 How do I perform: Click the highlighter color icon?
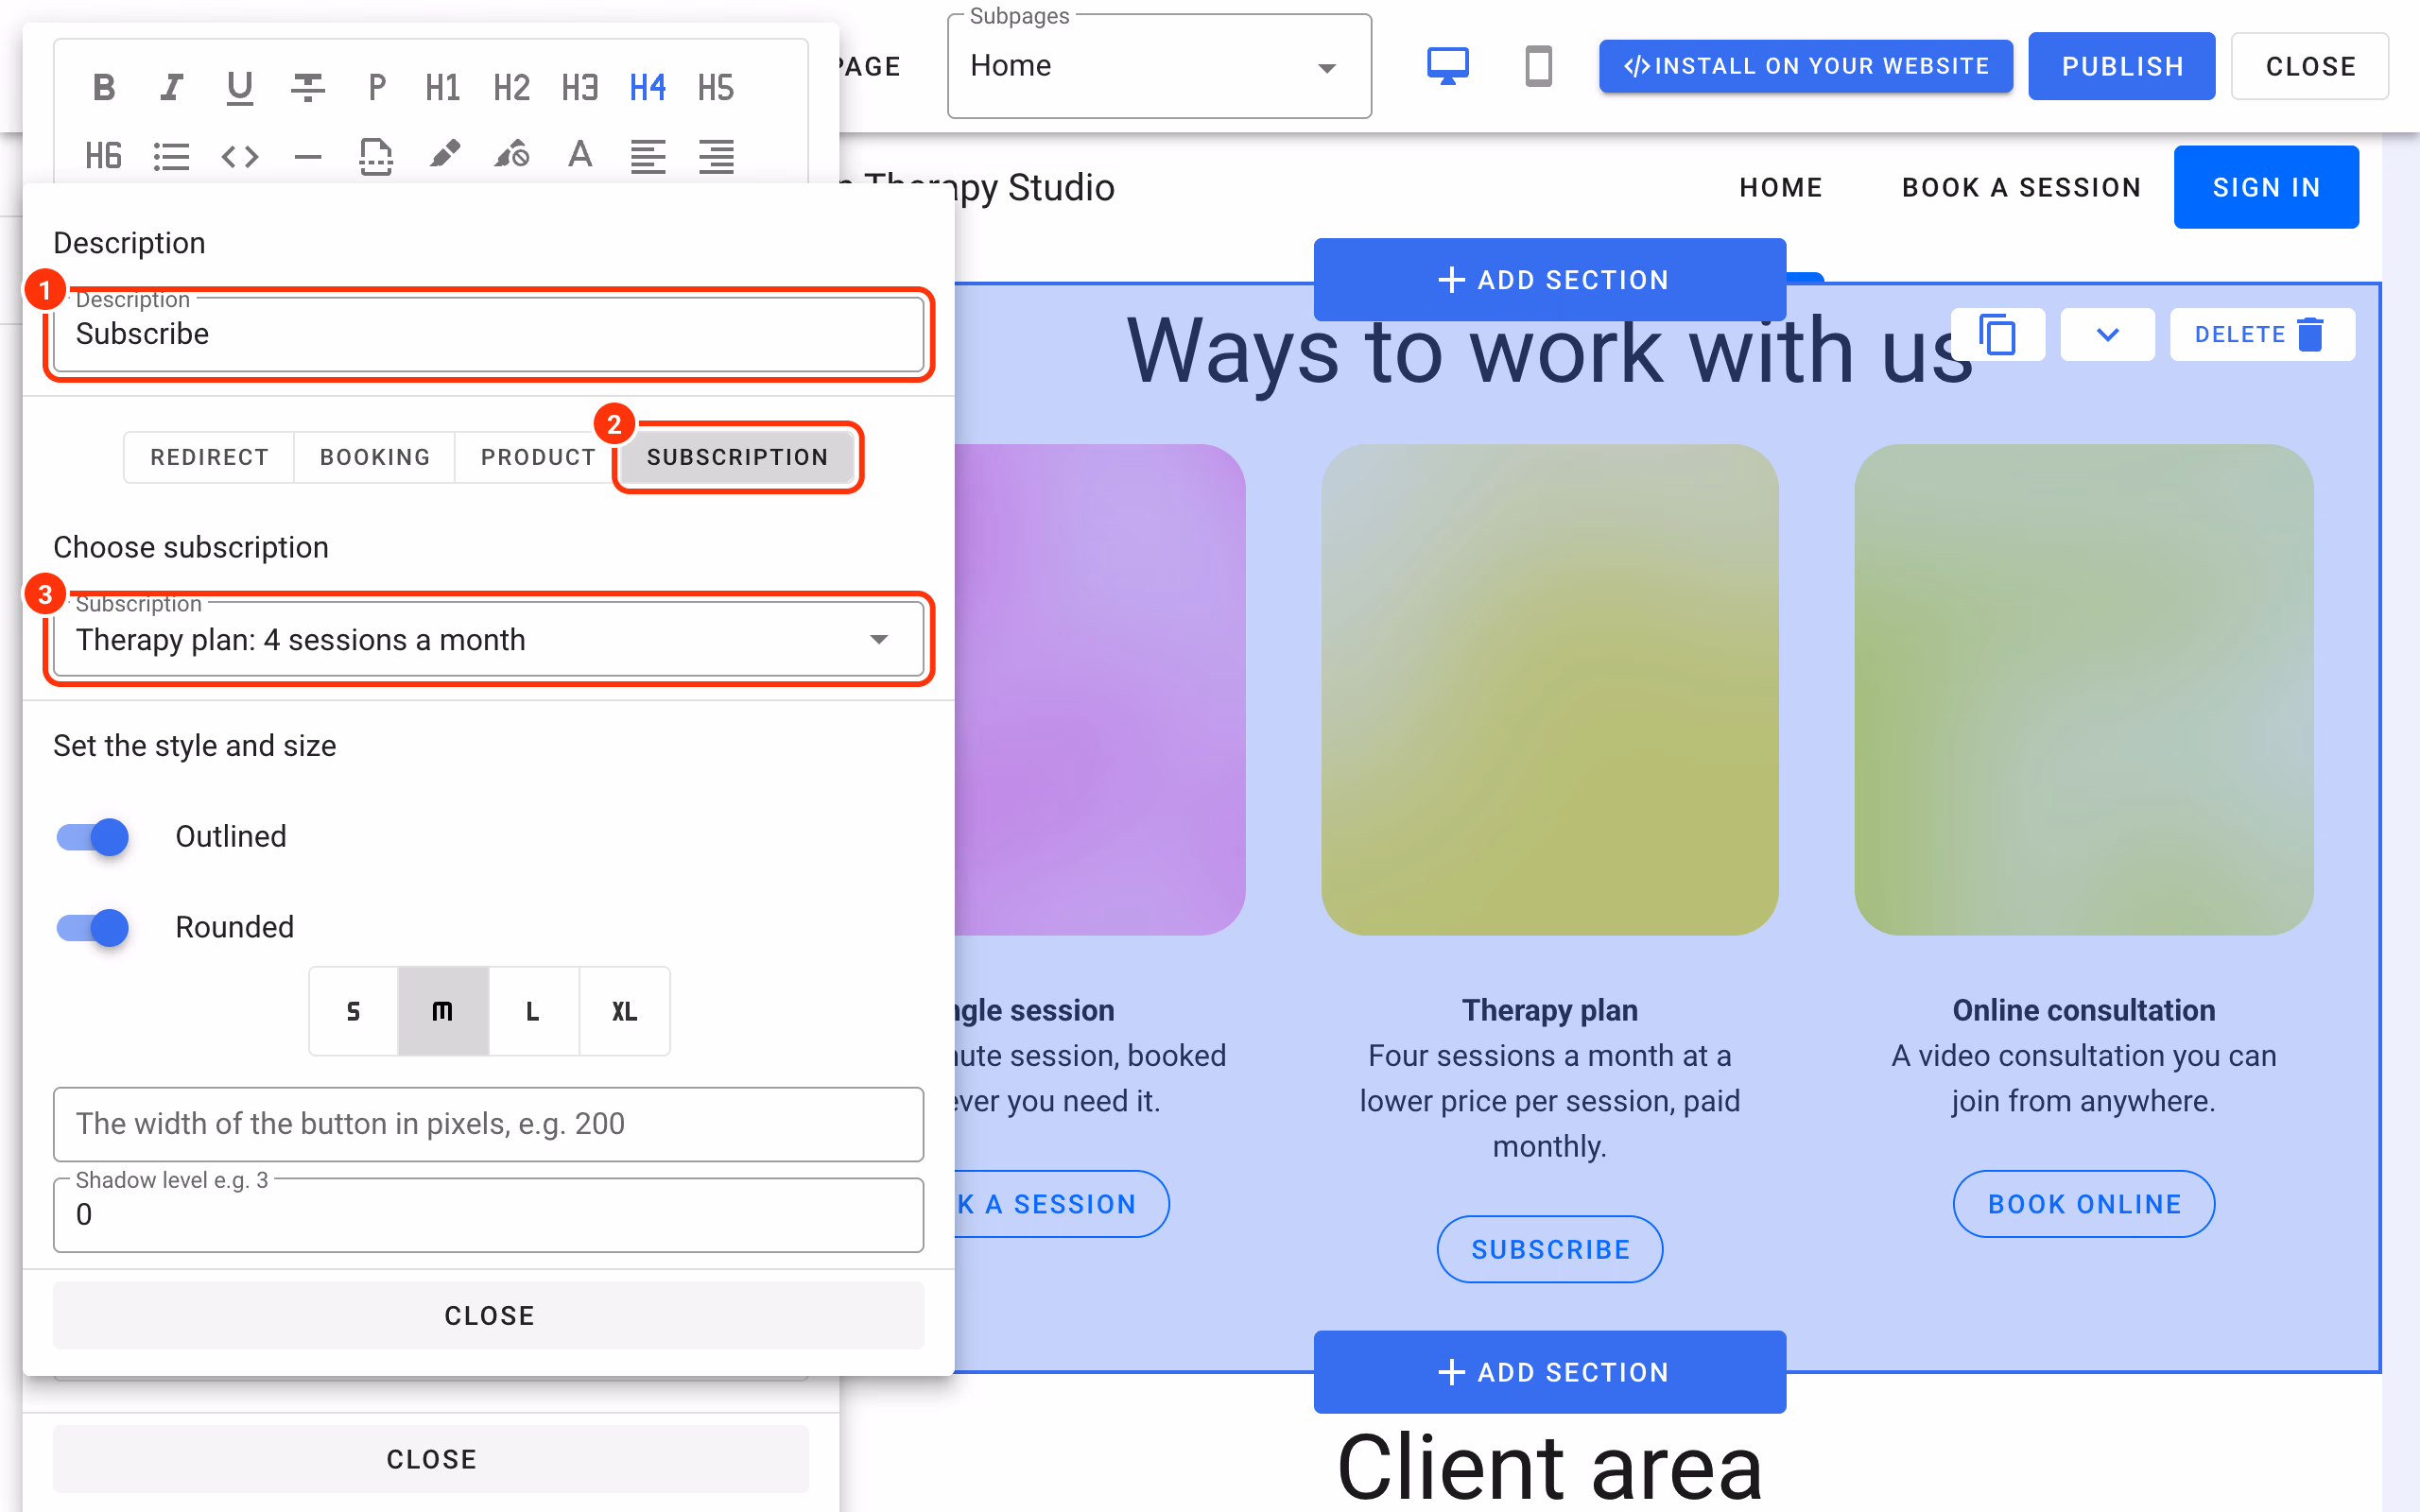pos(444,156)
